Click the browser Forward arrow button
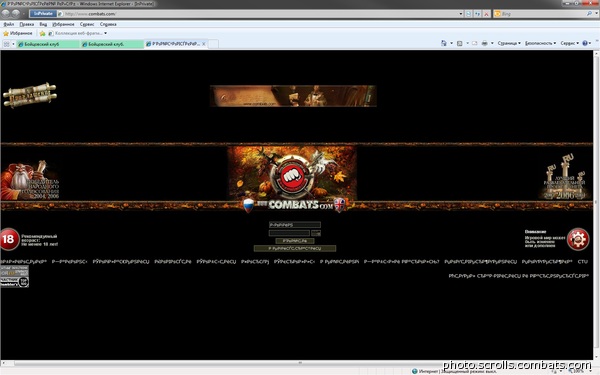The height and width of the screenshot is (375, 600). (15, 13)
